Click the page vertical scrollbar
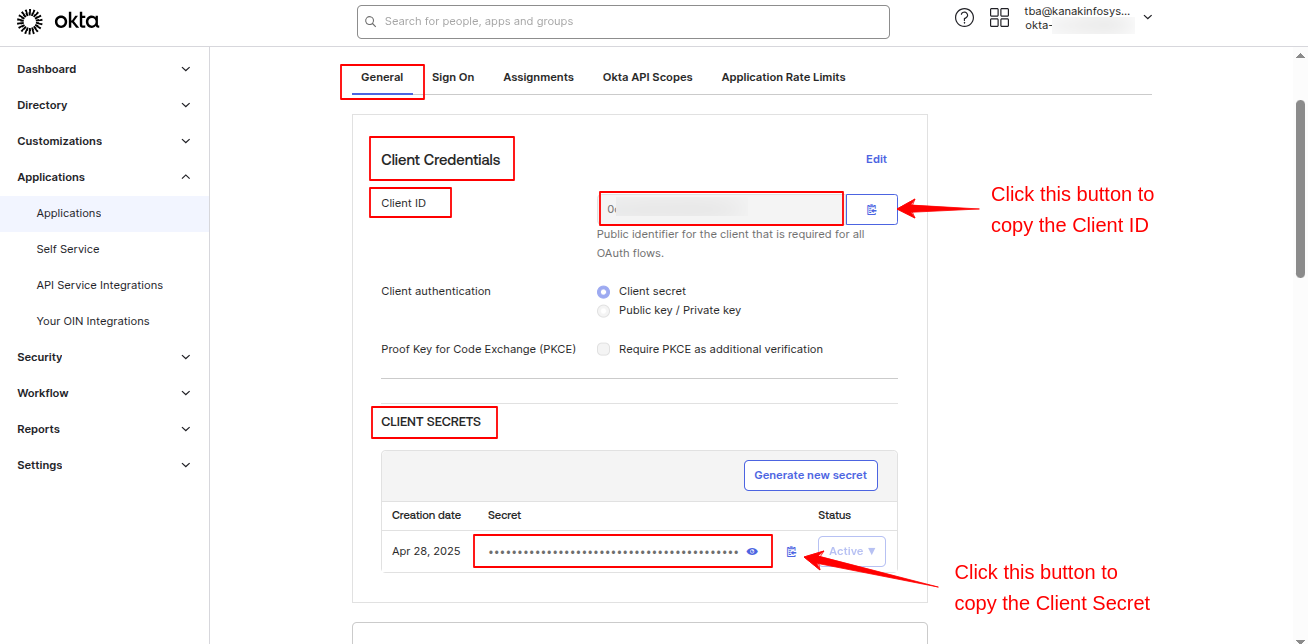 pos(1300,188)
